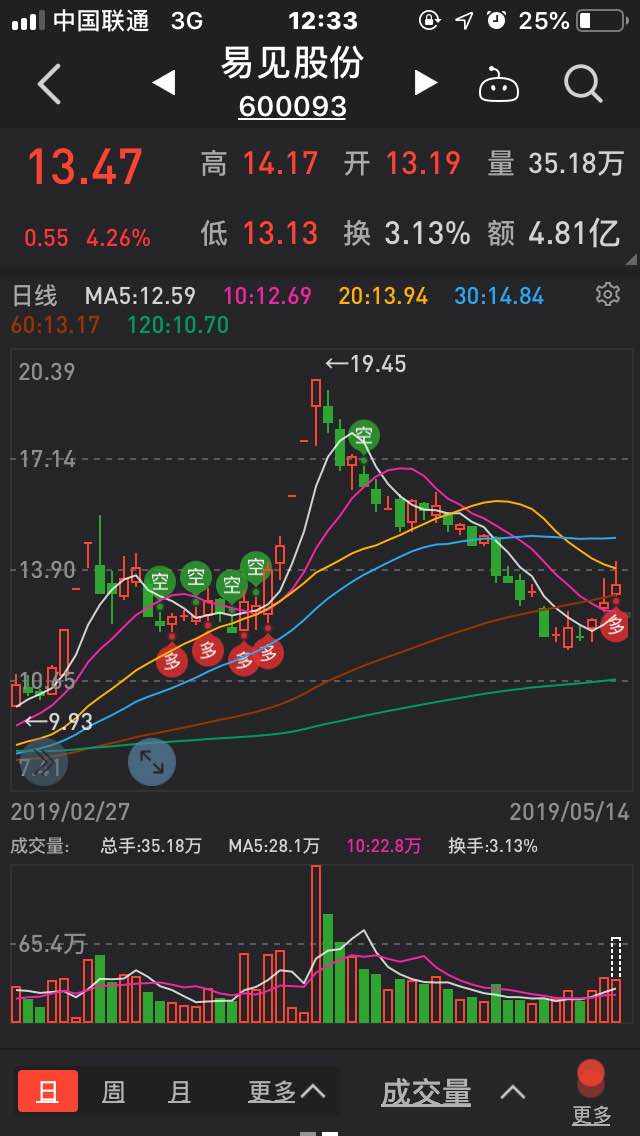The height and width of the screenshot is (1136, 640).
Task: Tap the tallest red volume bar
Action: tap(315, 943)
